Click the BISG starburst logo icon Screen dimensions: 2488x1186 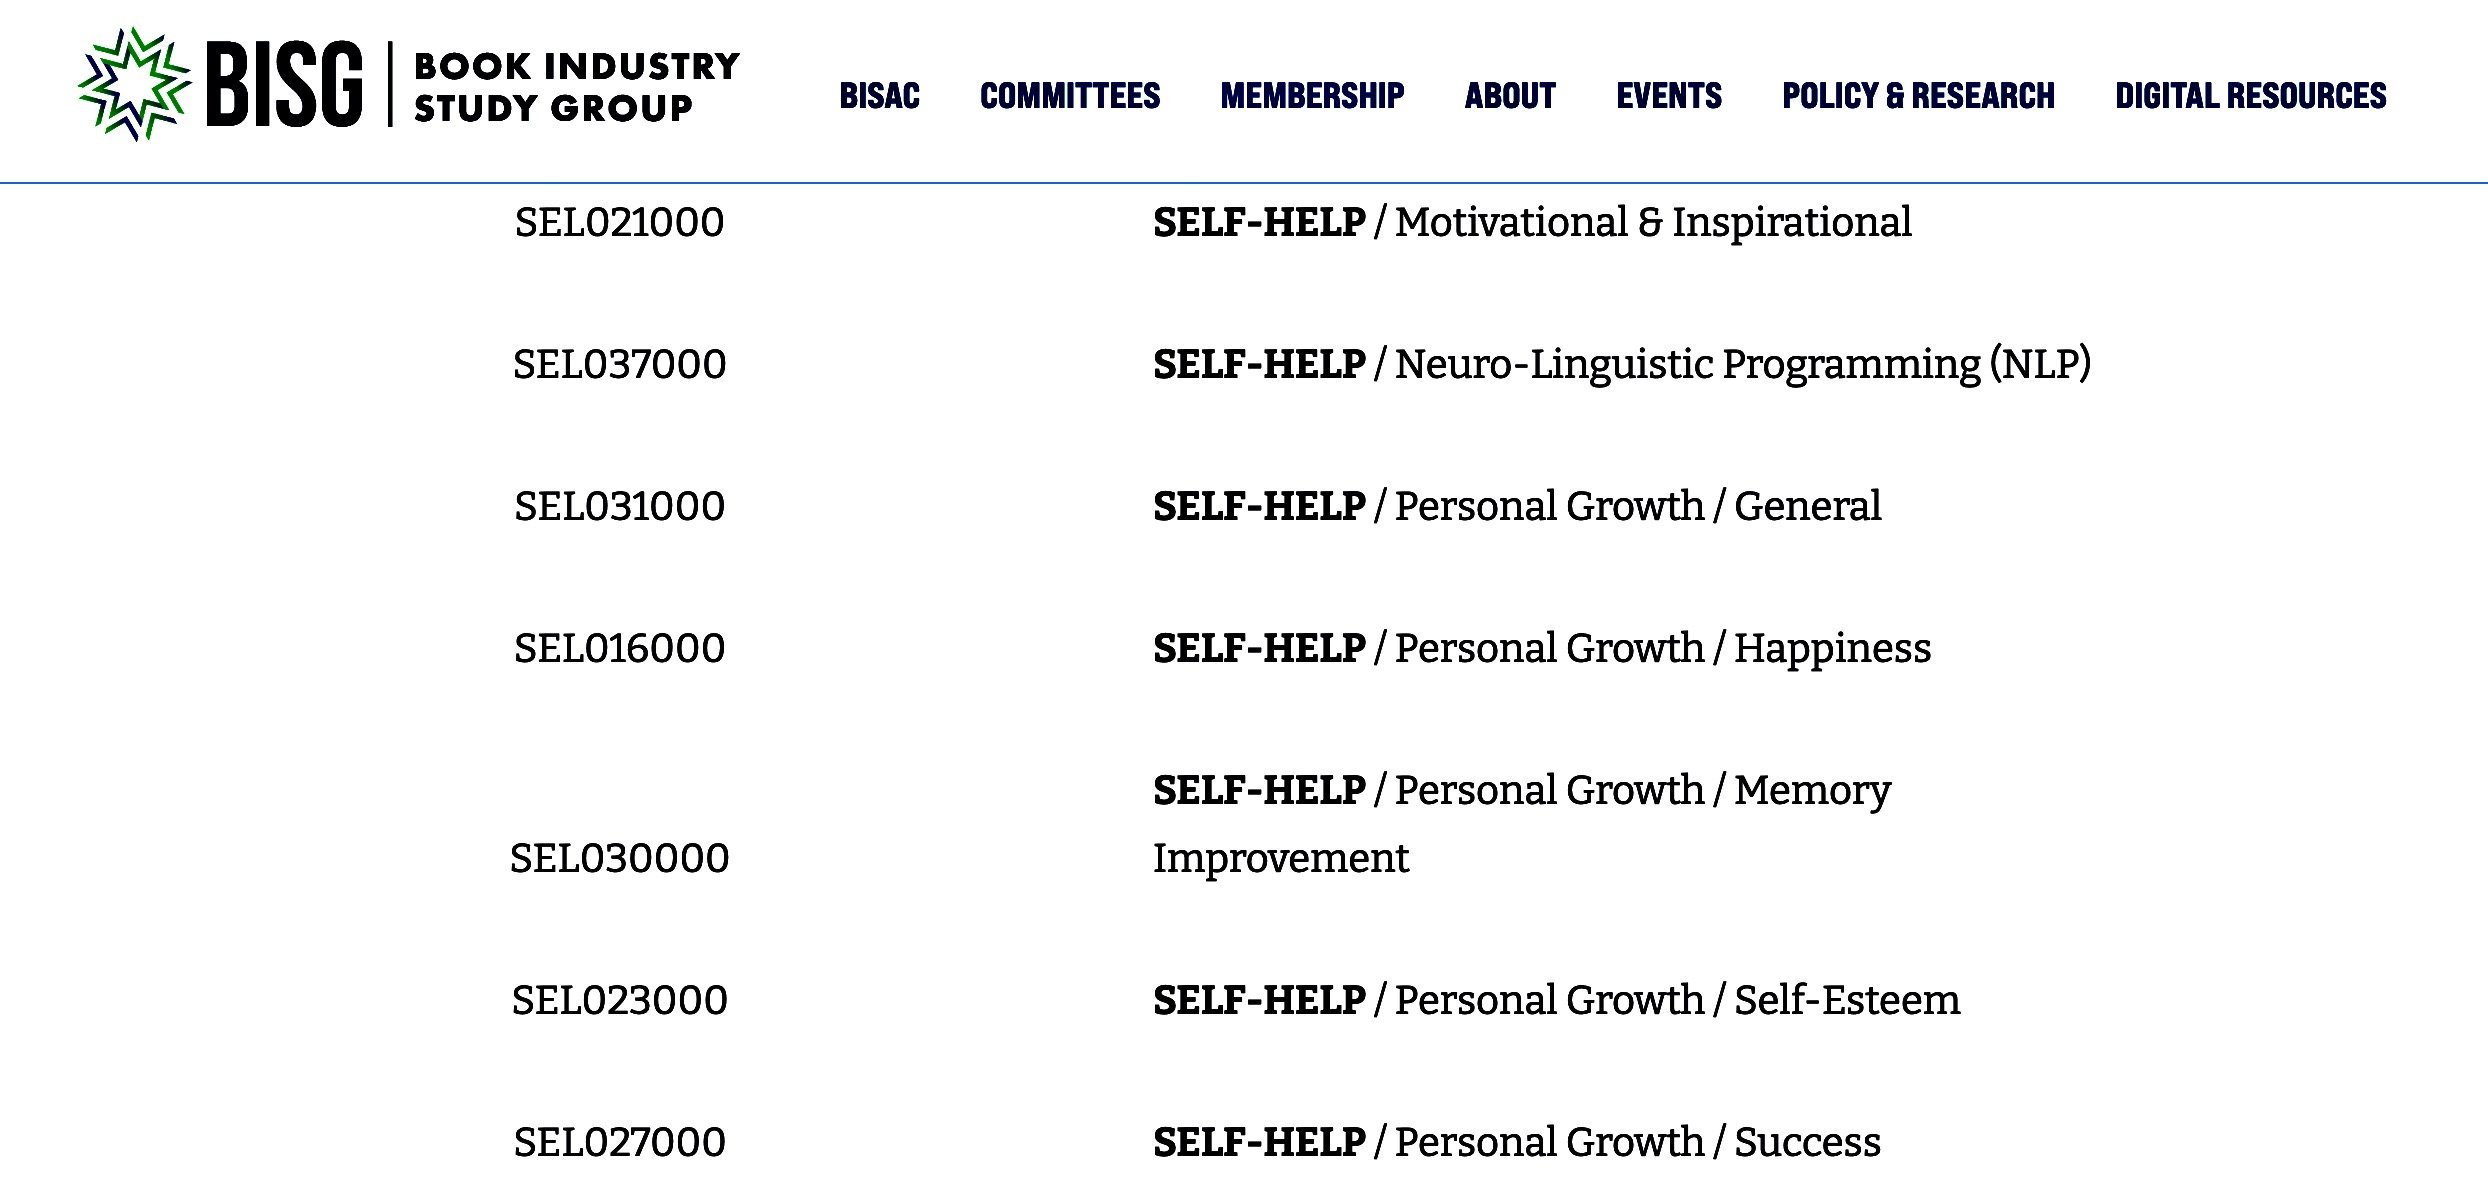pos(134,84)
